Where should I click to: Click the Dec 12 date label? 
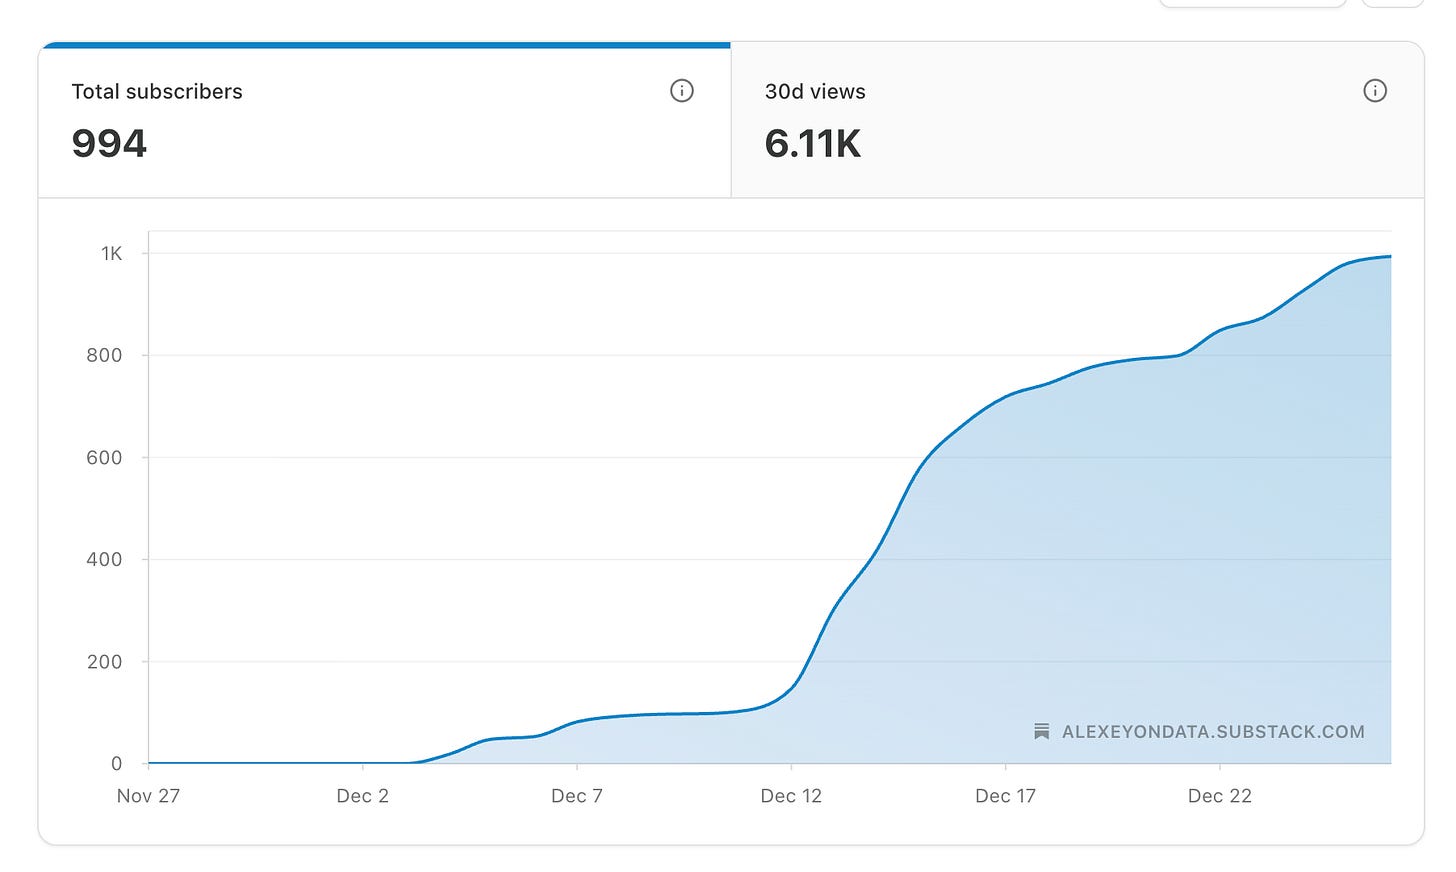[791, 796]
